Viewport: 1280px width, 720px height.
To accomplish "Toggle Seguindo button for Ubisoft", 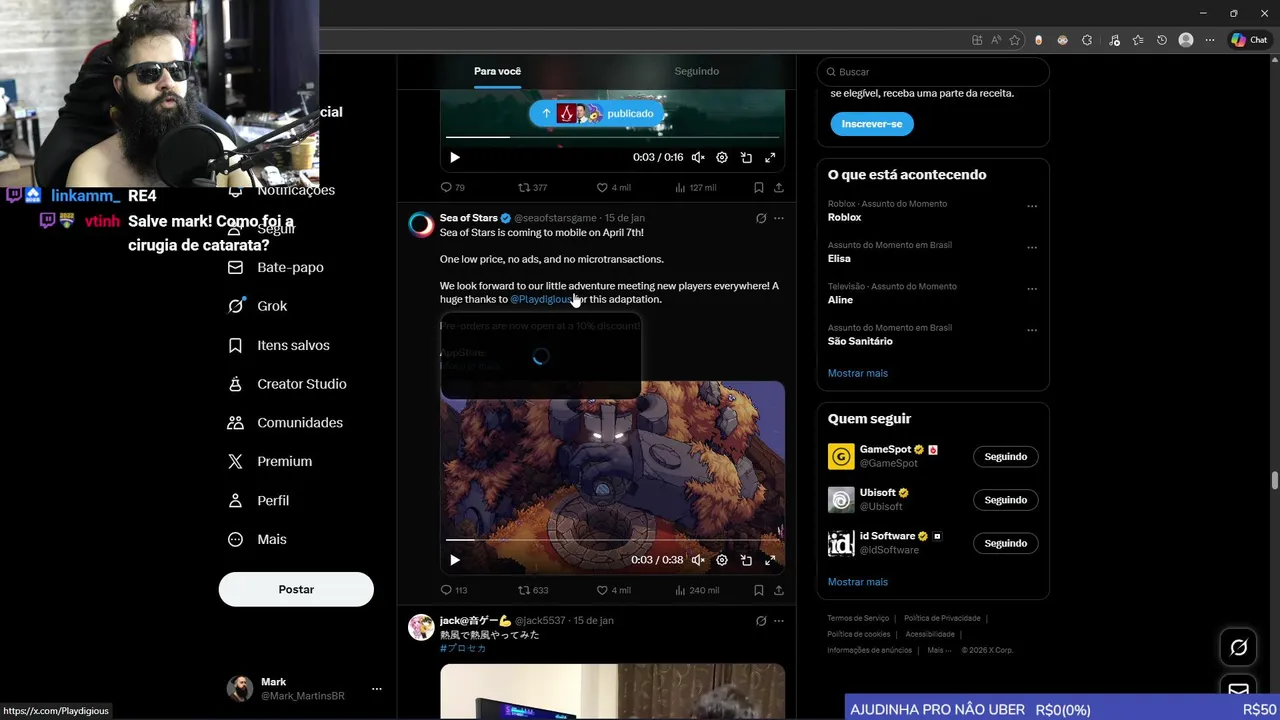I will (1006, 500).
